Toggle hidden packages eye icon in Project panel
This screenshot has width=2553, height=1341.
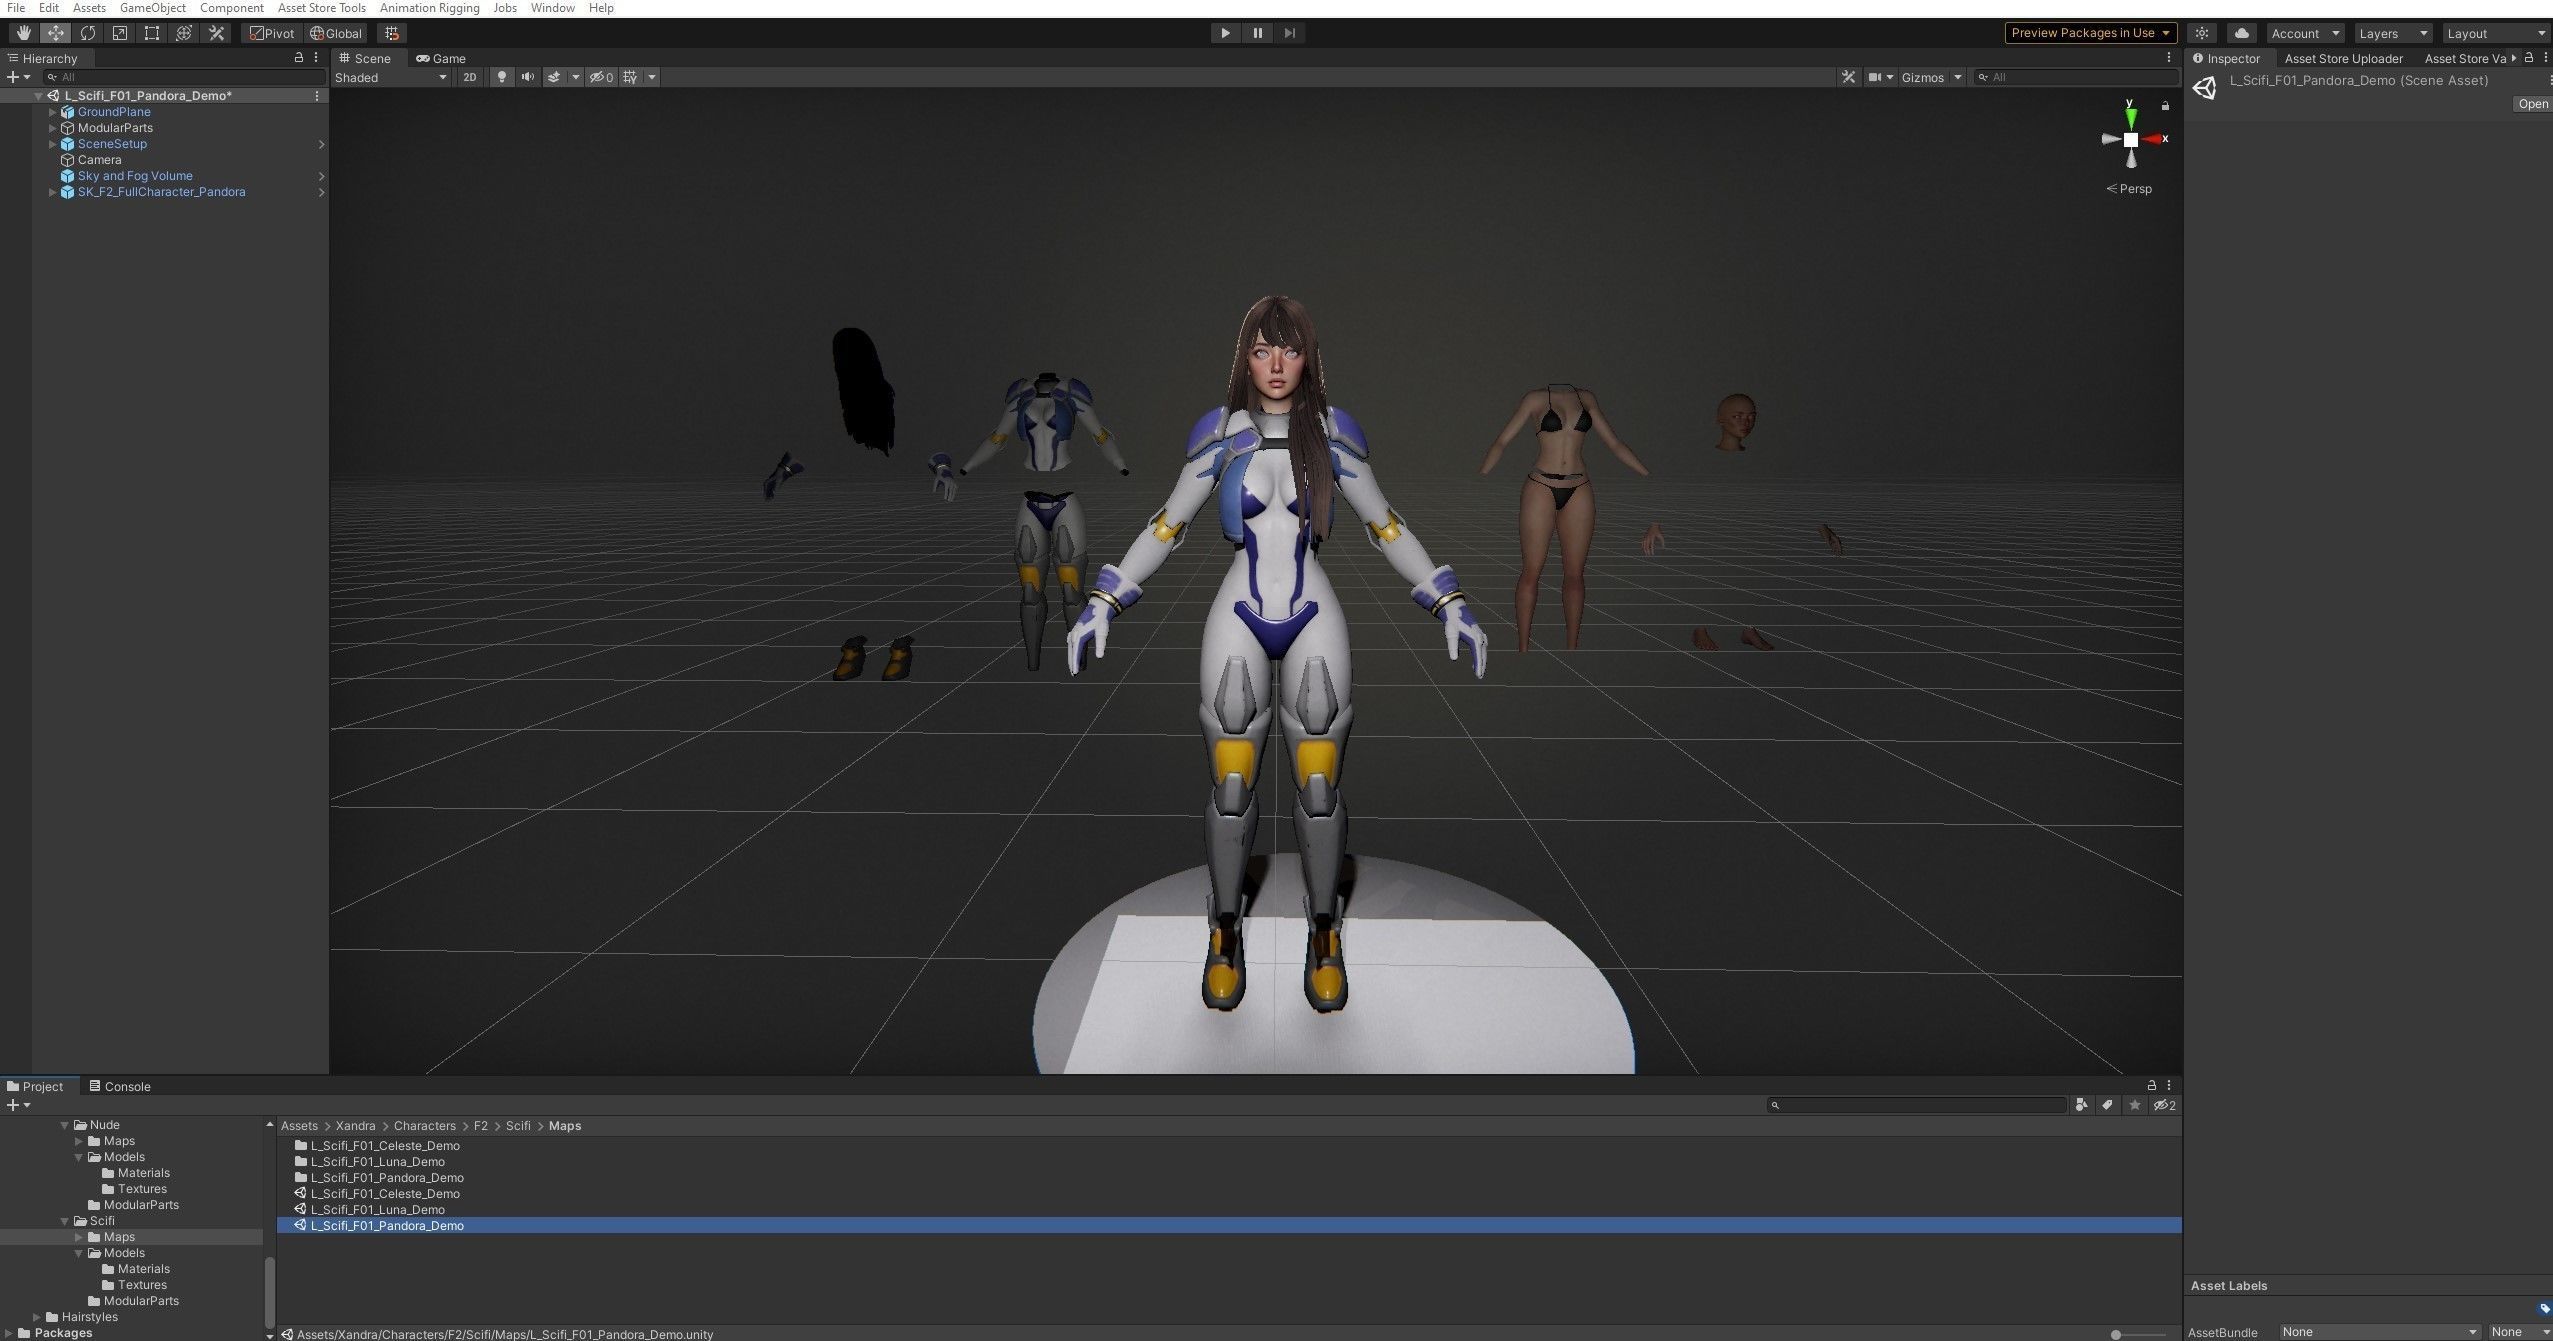[x=2164, y=1105]
